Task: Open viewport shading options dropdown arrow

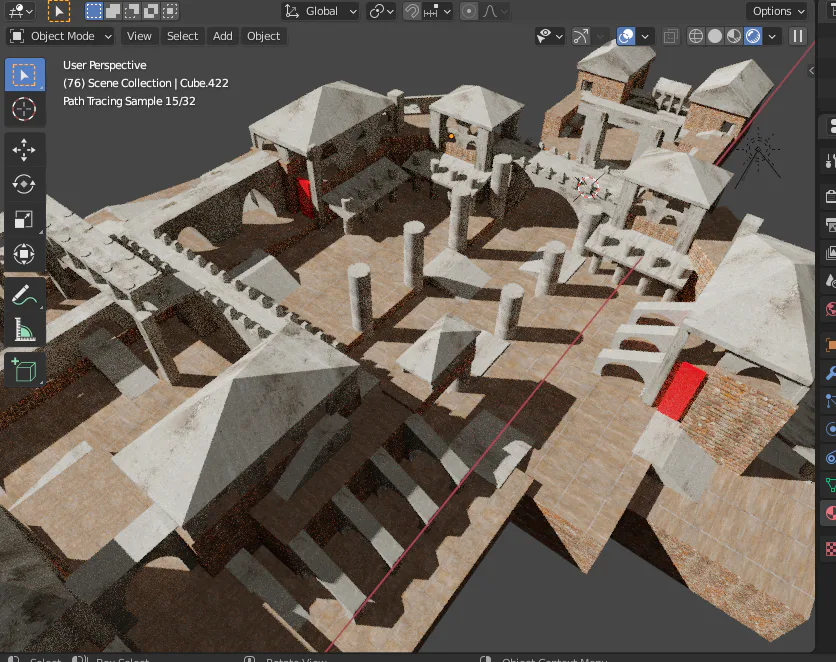Action: 771,36
